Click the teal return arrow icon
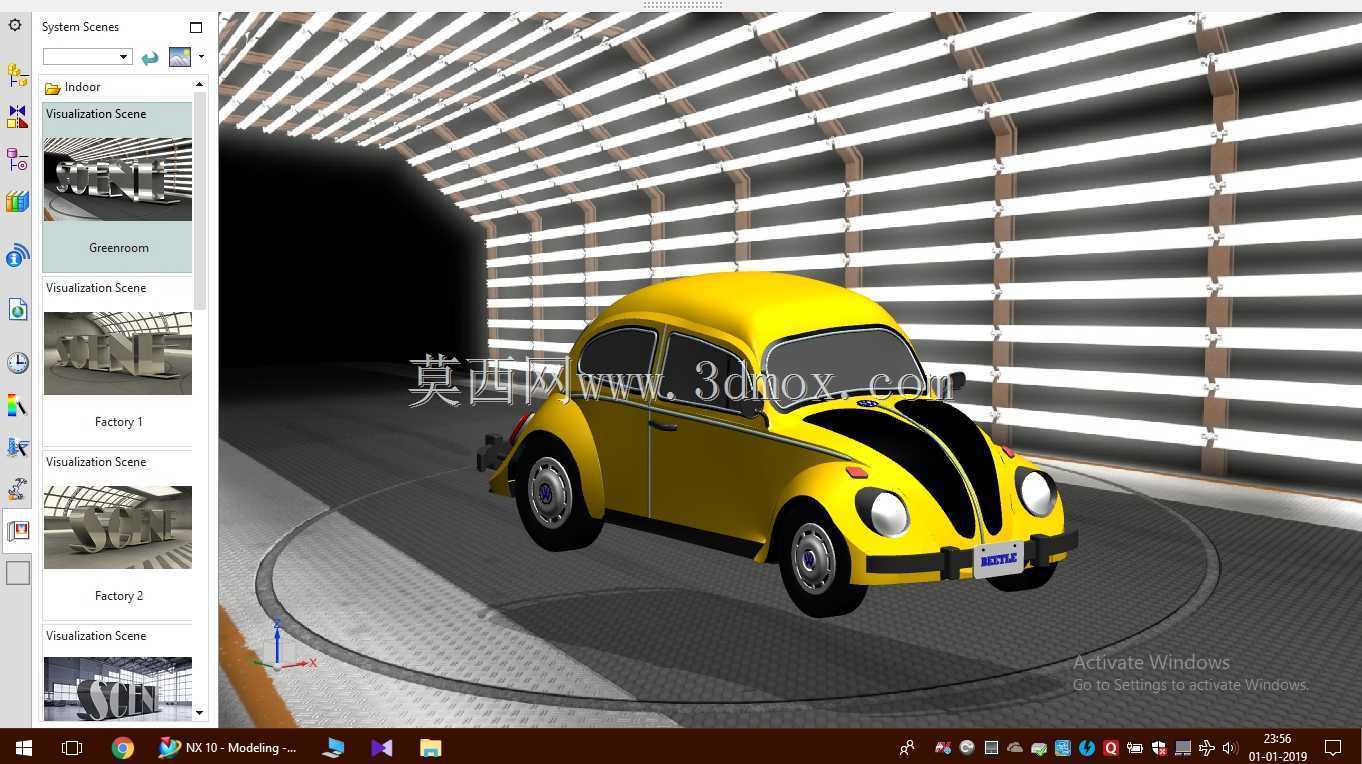 150,57
